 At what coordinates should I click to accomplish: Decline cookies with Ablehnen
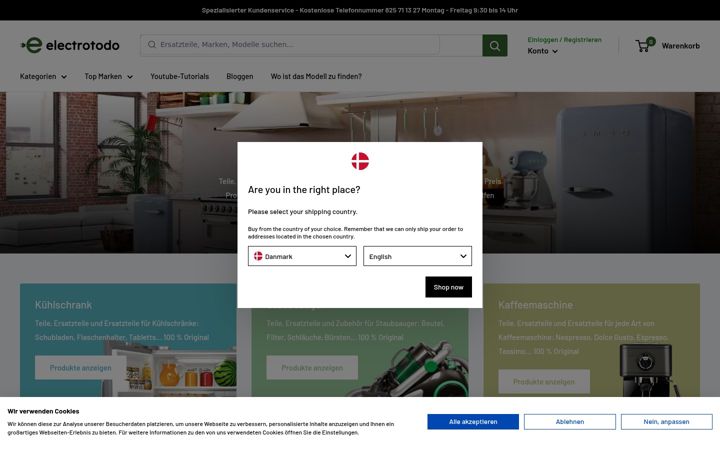tap(570, 422)
